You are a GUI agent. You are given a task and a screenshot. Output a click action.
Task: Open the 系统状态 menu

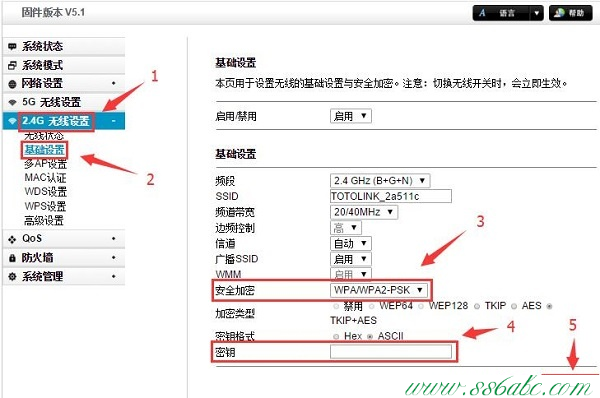[x=64, y=46]
